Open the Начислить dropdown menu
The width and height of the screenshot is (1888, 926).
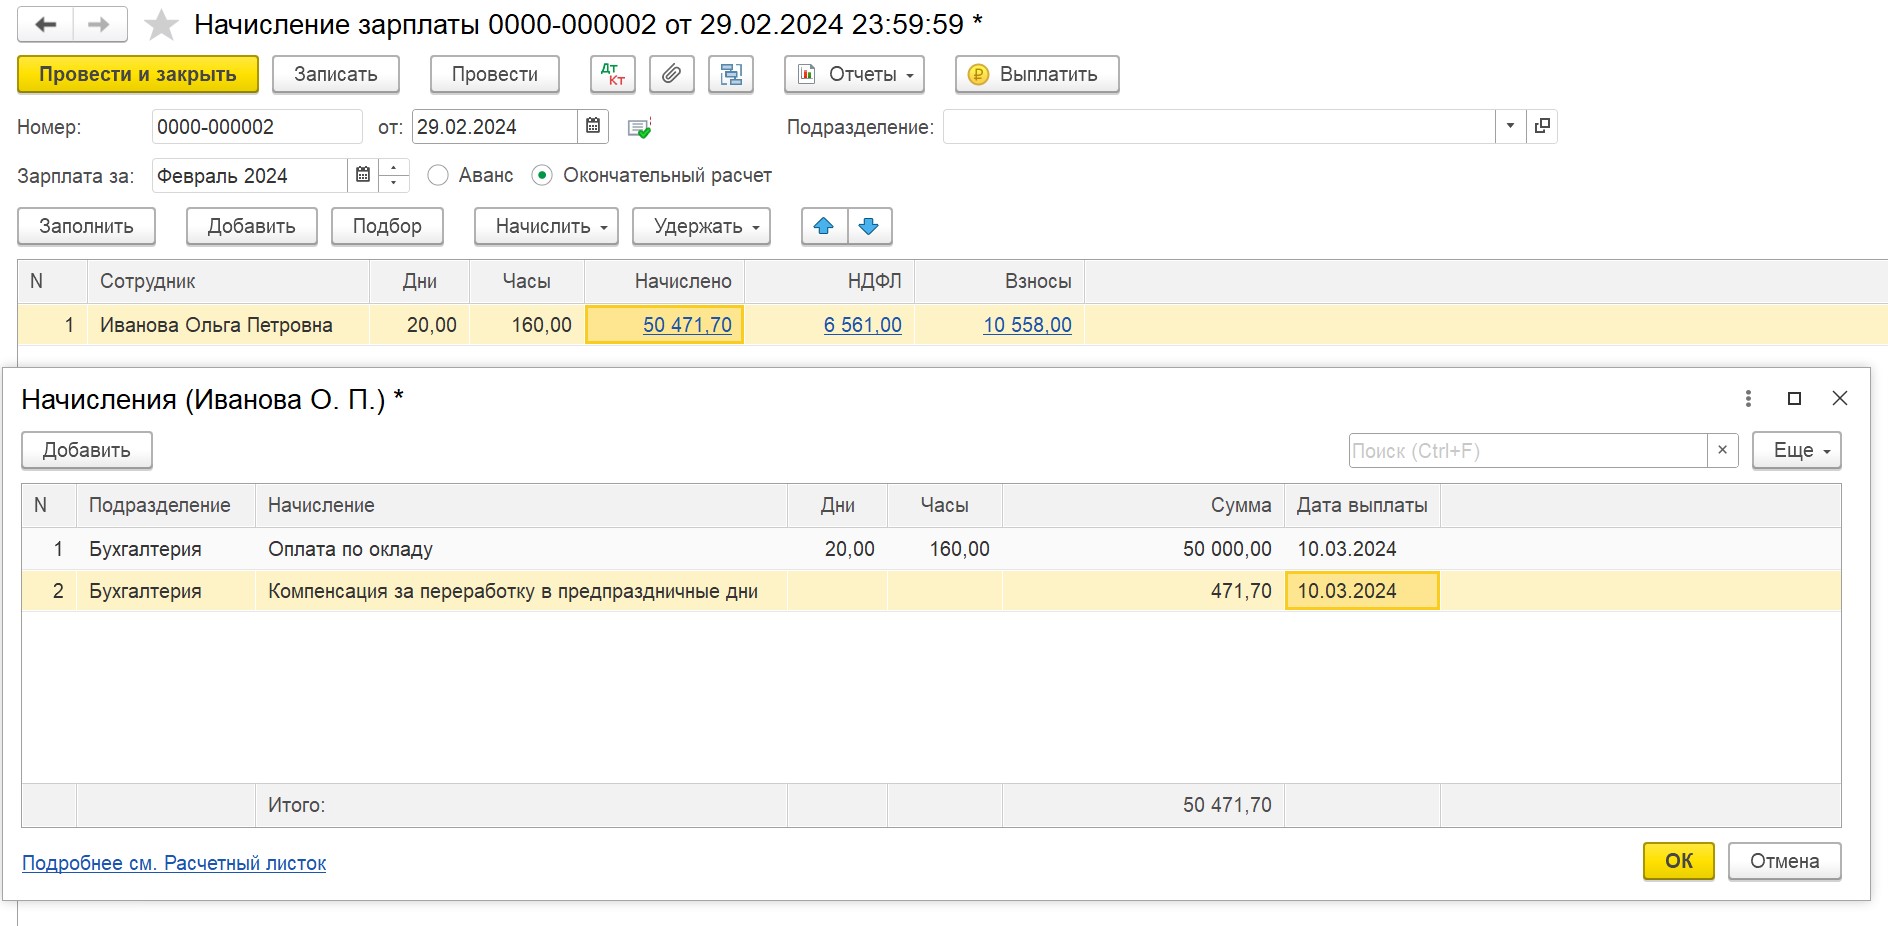pos(546,226)
